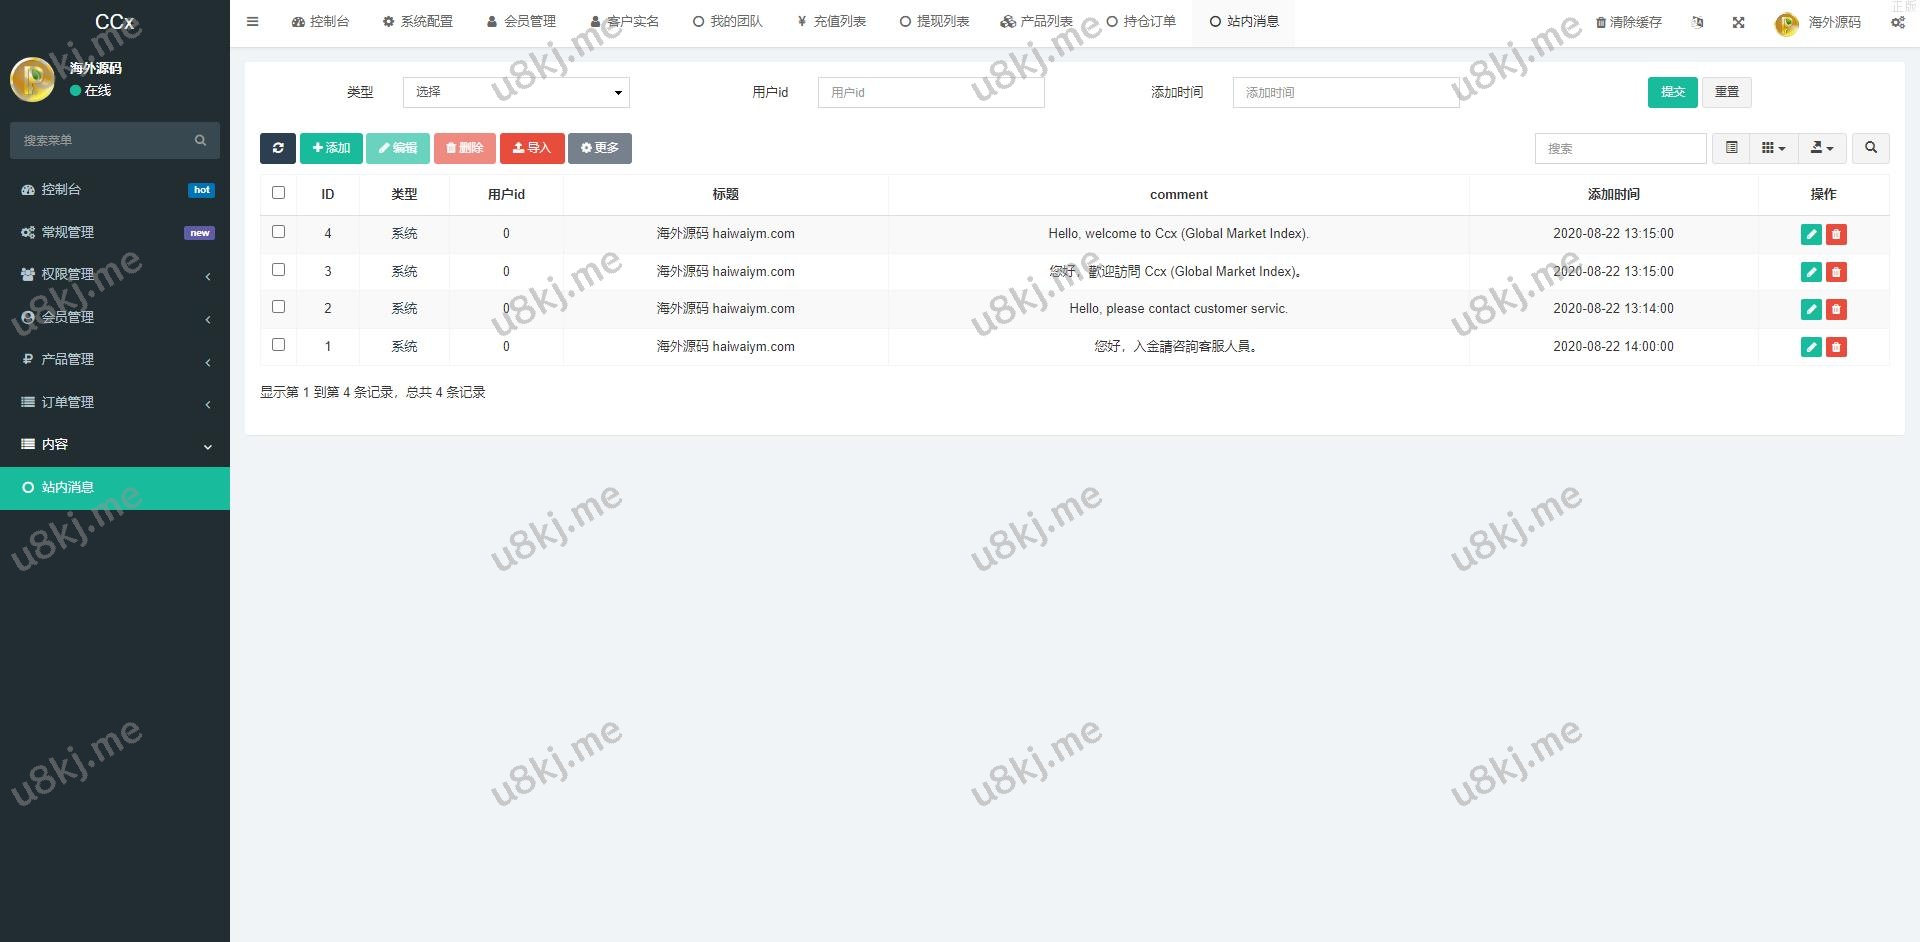This screenshot has height=942, width=1920.
Task: Toggle the table card view icon
Action: click(1731, 148)
